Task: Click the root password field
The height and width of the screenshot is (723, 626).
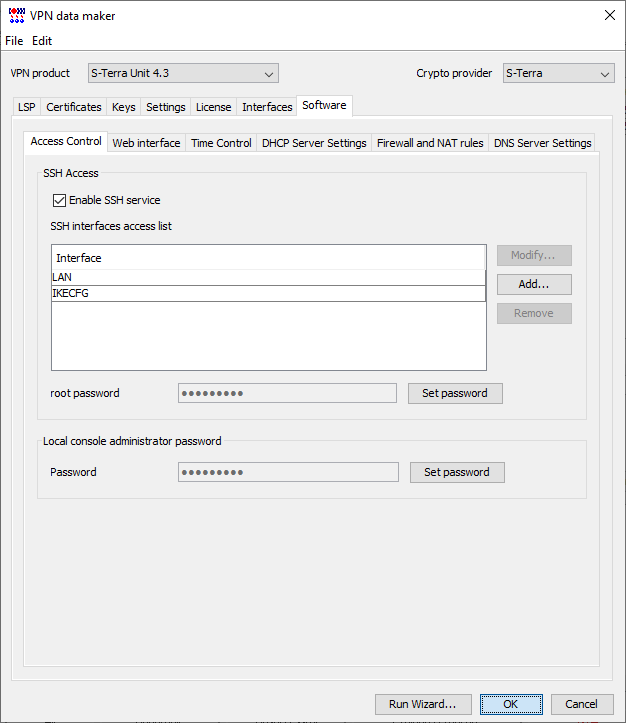Action: (287, 393)
